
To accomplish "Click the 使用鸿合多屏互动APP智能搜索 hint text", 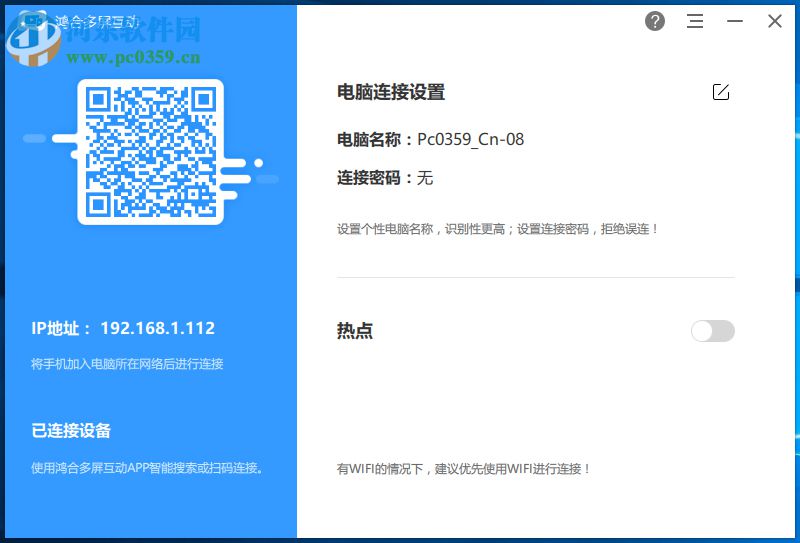I will pyautogui.click(x=147, y=467).
